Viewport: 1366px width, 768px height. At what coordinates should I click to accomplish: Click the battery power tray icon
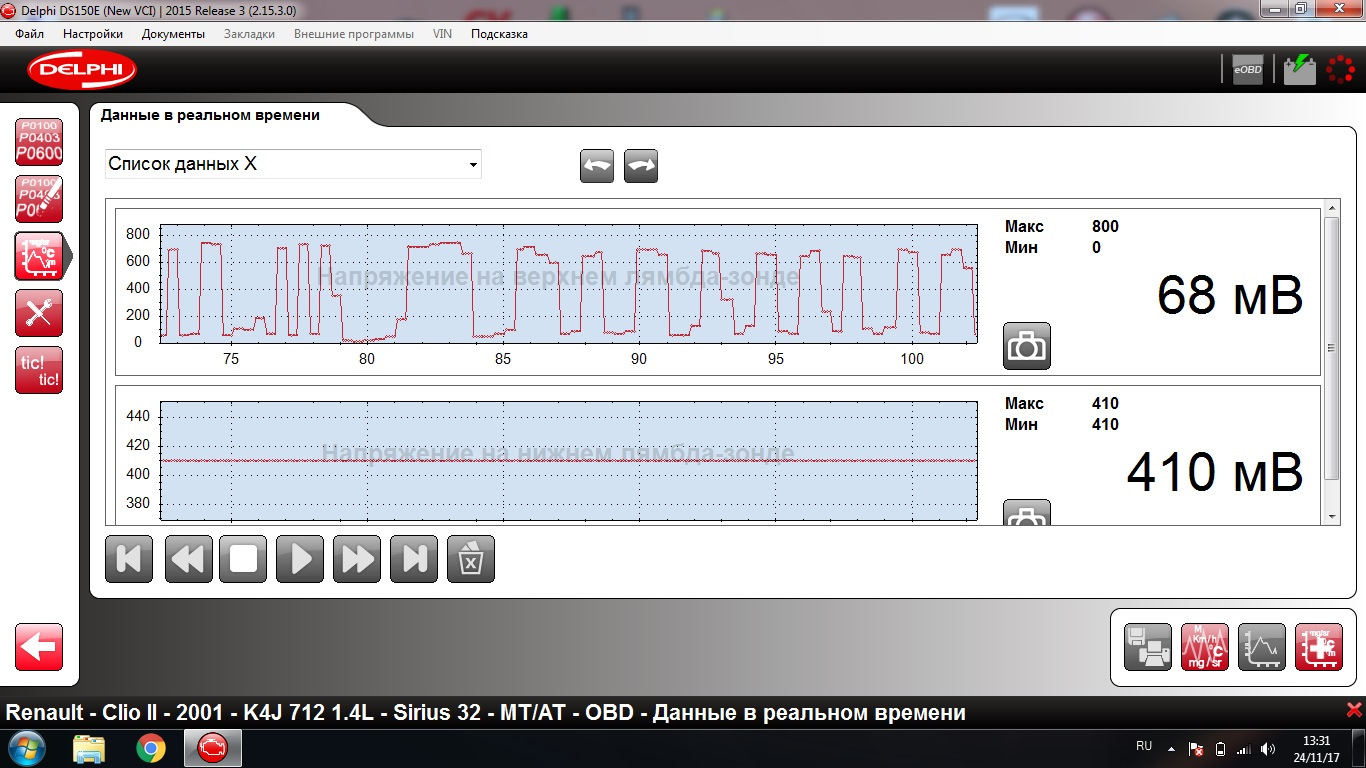click(1220, 748)
